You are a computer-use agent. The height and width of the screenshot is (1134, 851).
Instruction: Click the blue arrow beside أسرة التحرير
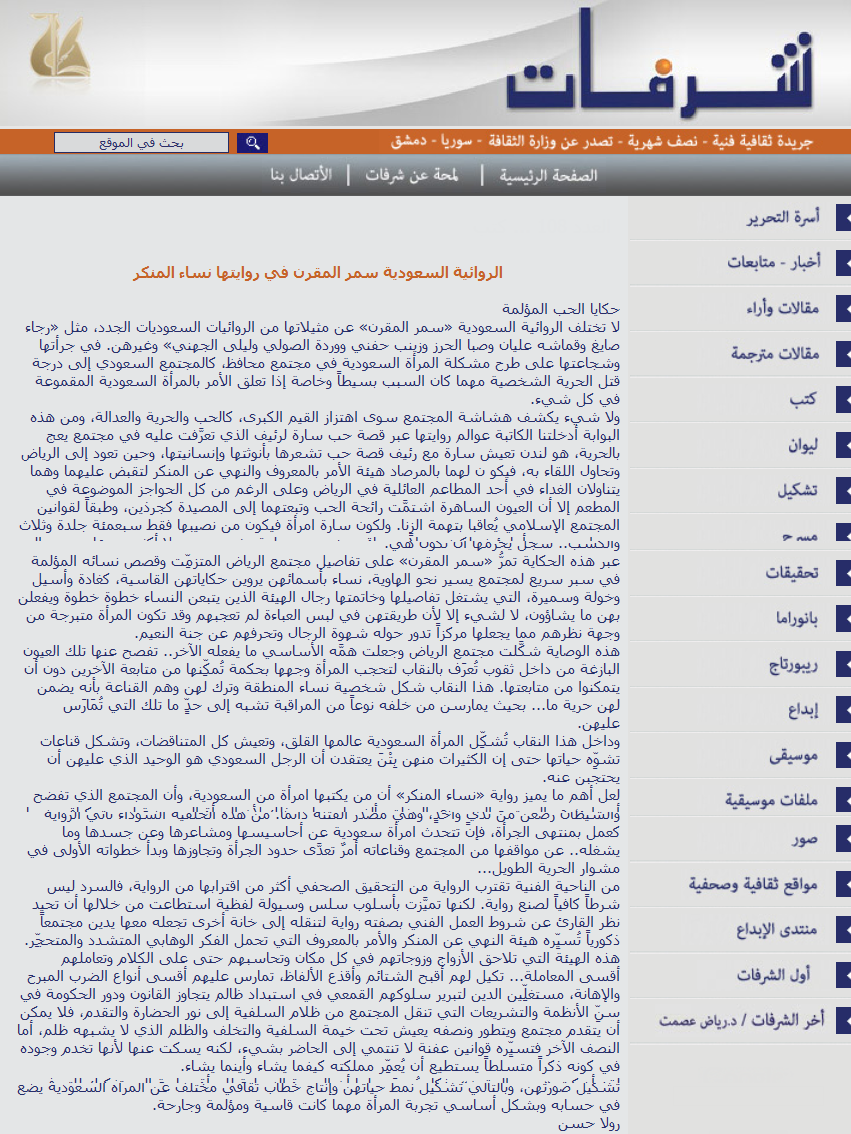(843, 218)
